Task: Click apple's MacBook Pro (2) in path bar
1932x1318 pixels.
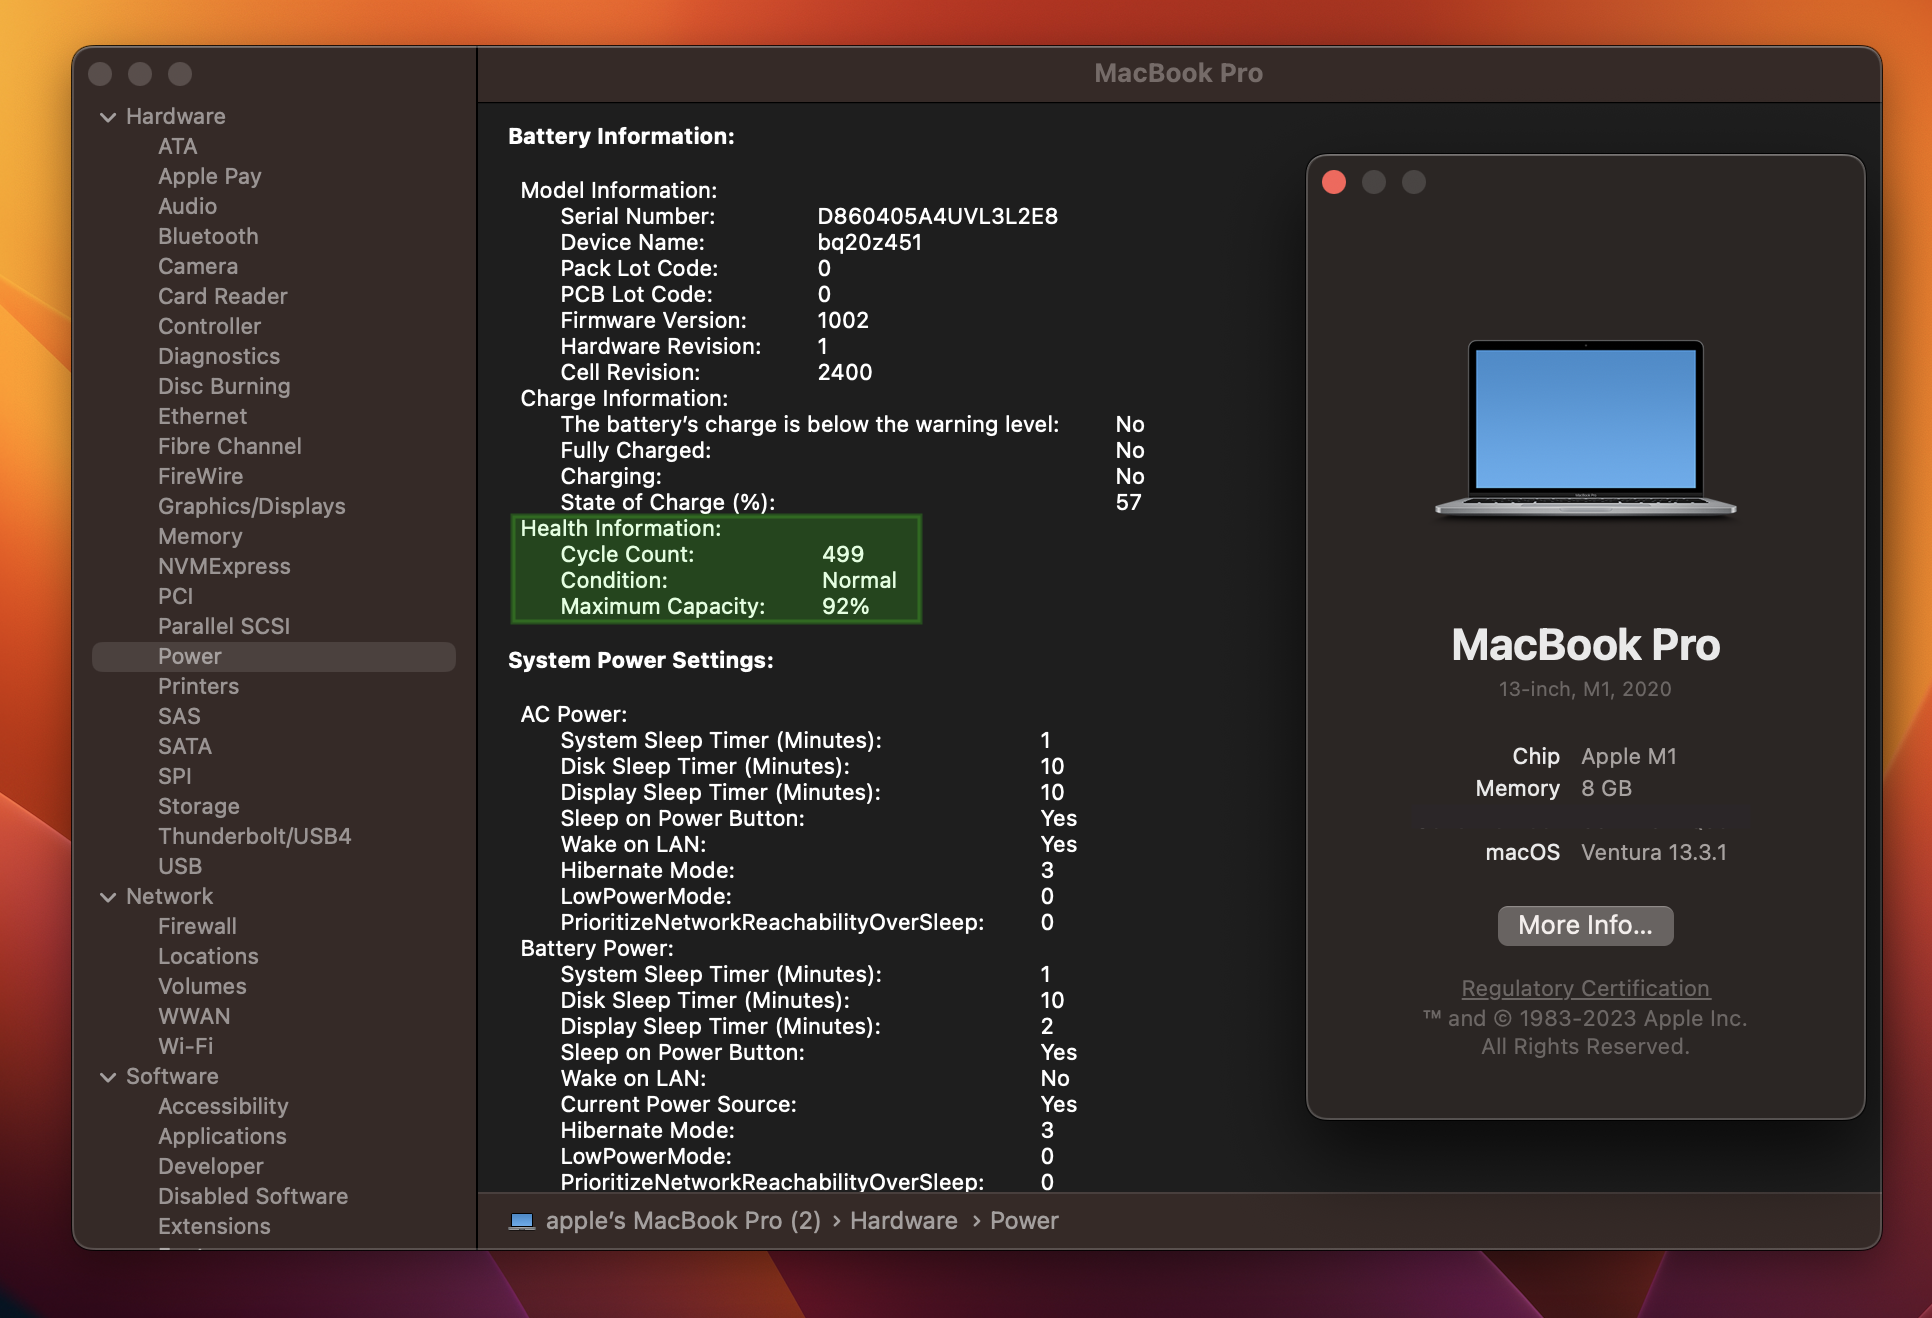Action: (x=683, y=1221)
